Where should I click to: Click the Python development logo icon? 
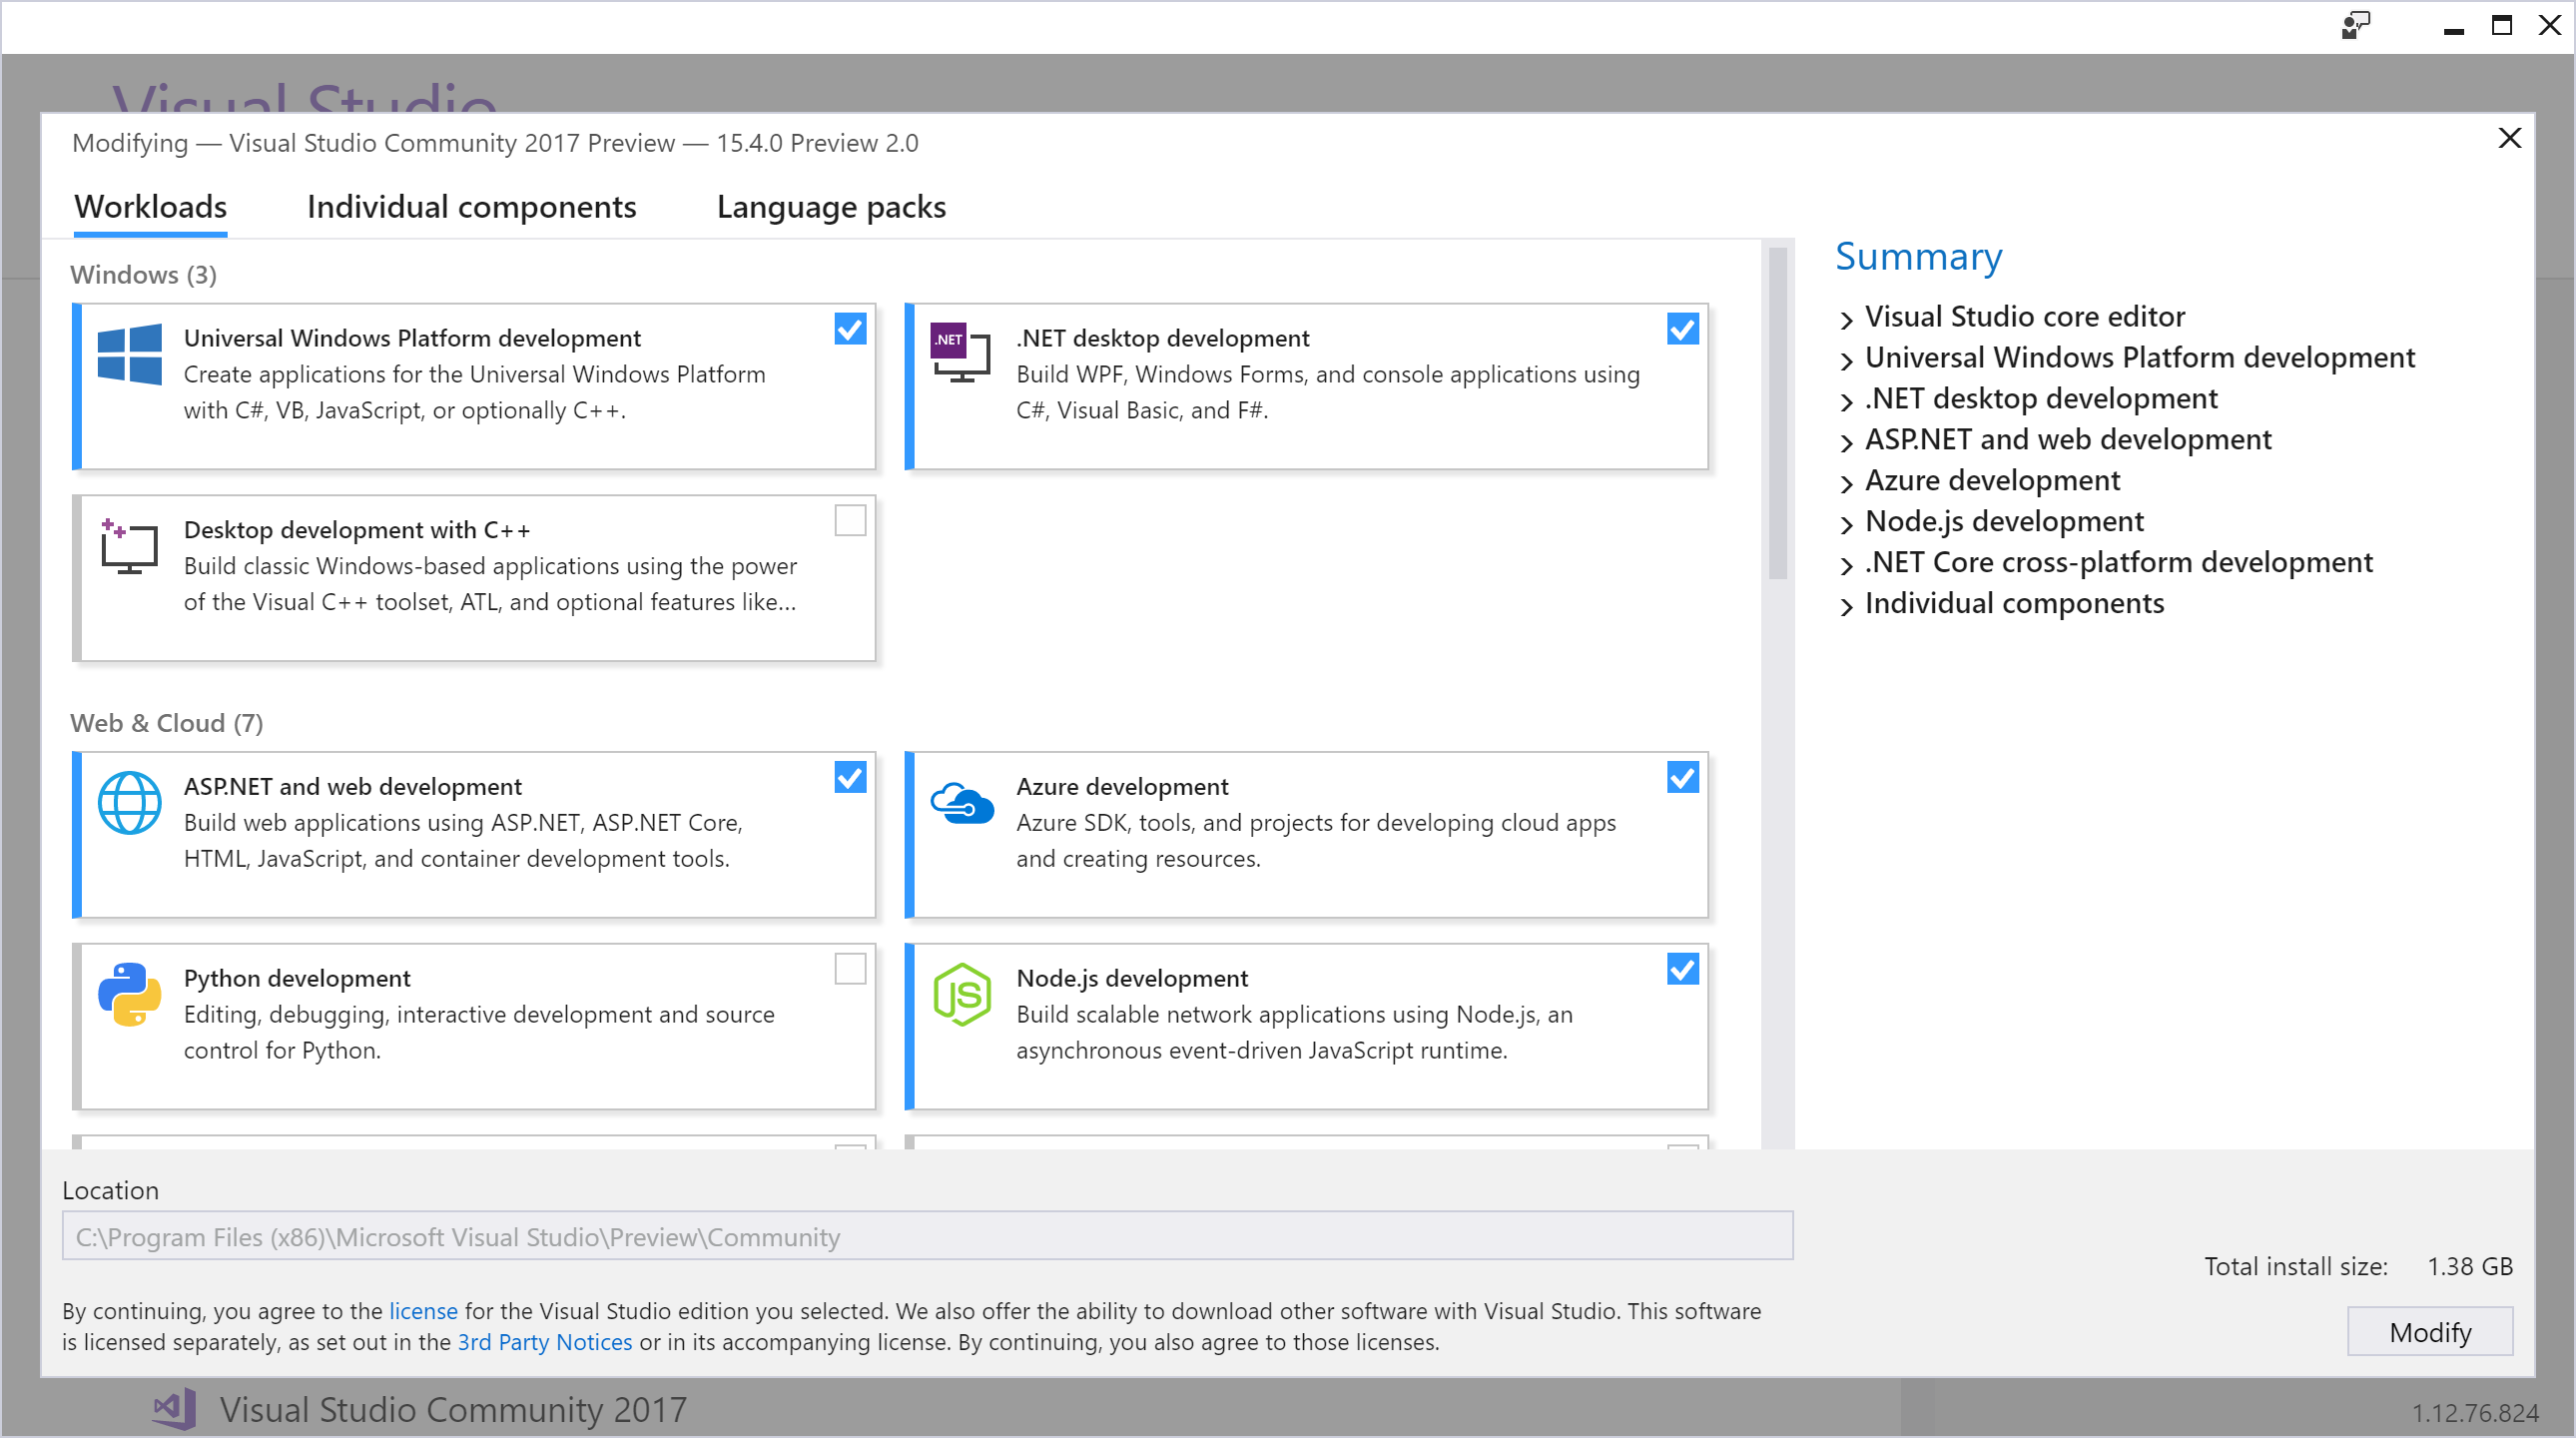pyautogui.click(x=129, y=994)
